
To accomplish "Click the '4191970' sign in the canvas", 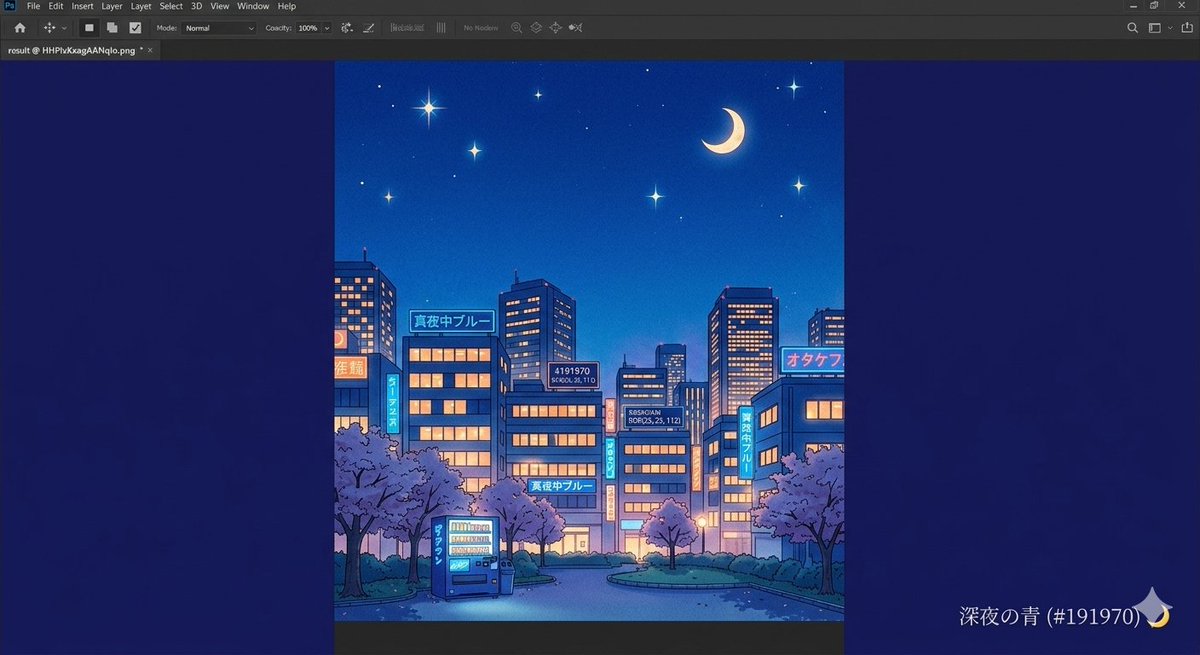I will tap(573, 375).
